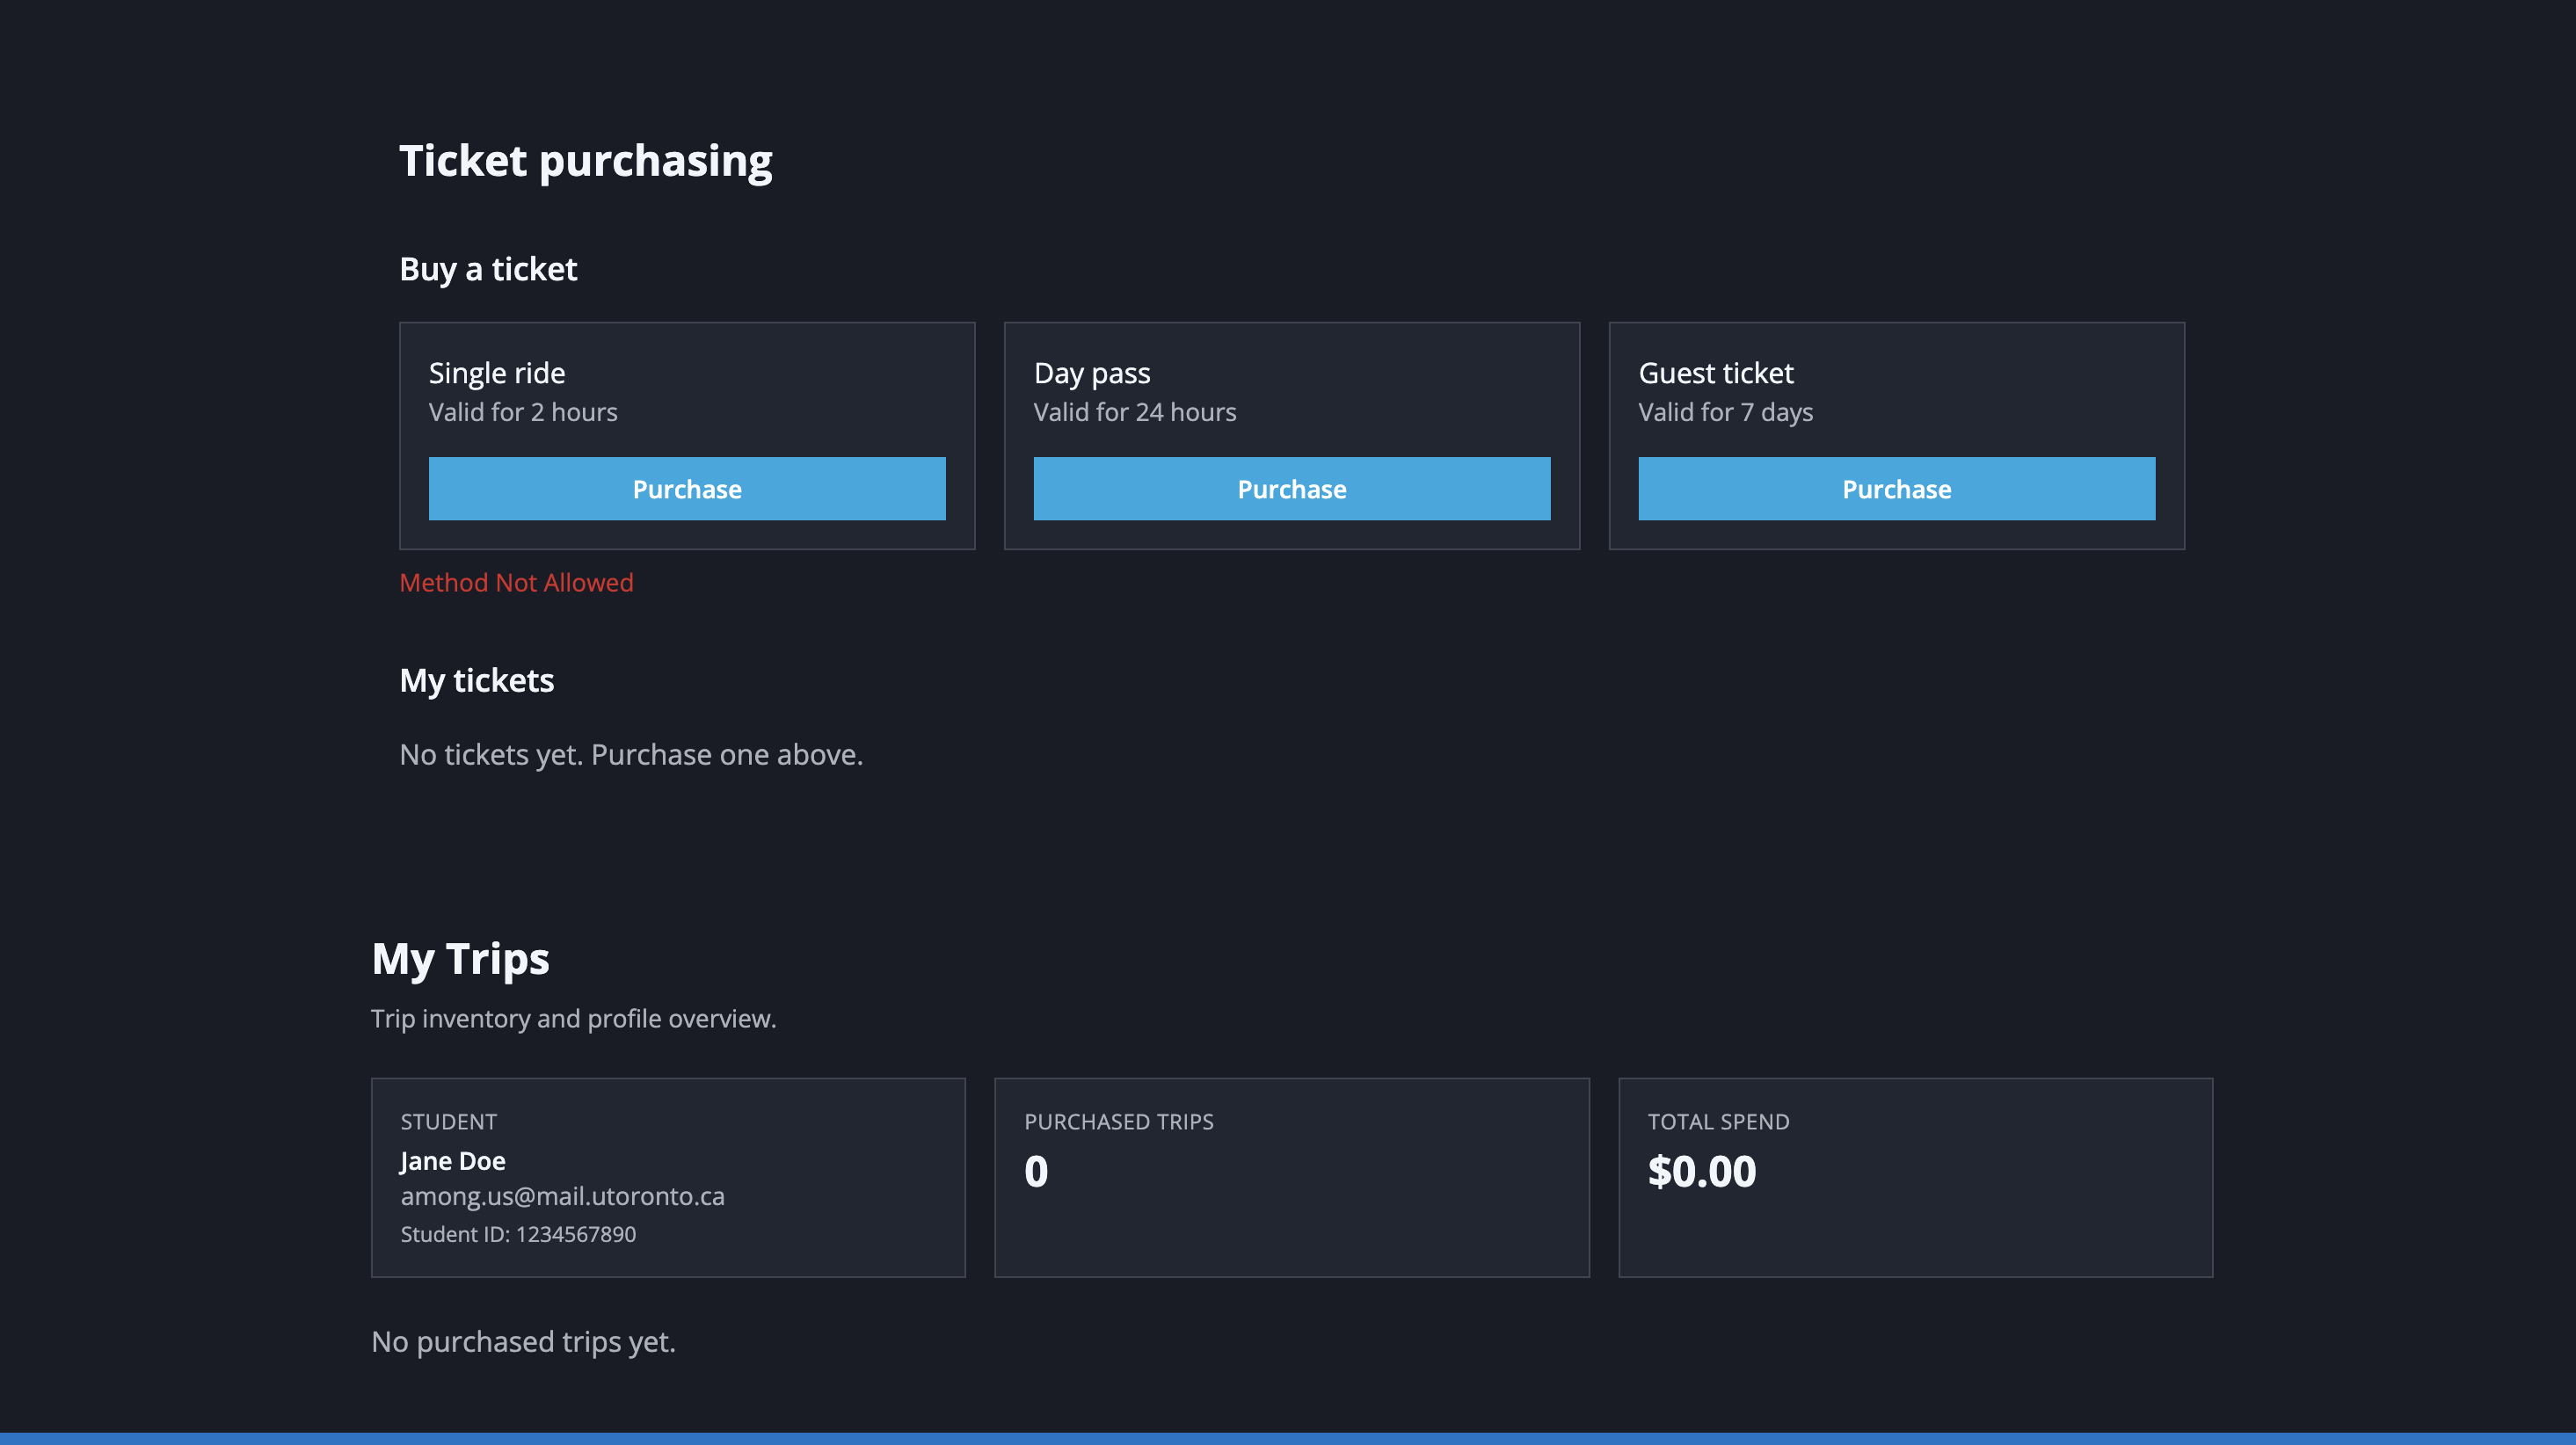Click the No tickets yet message
Screen dimensions: 2576x1445
tap(631, 754)
